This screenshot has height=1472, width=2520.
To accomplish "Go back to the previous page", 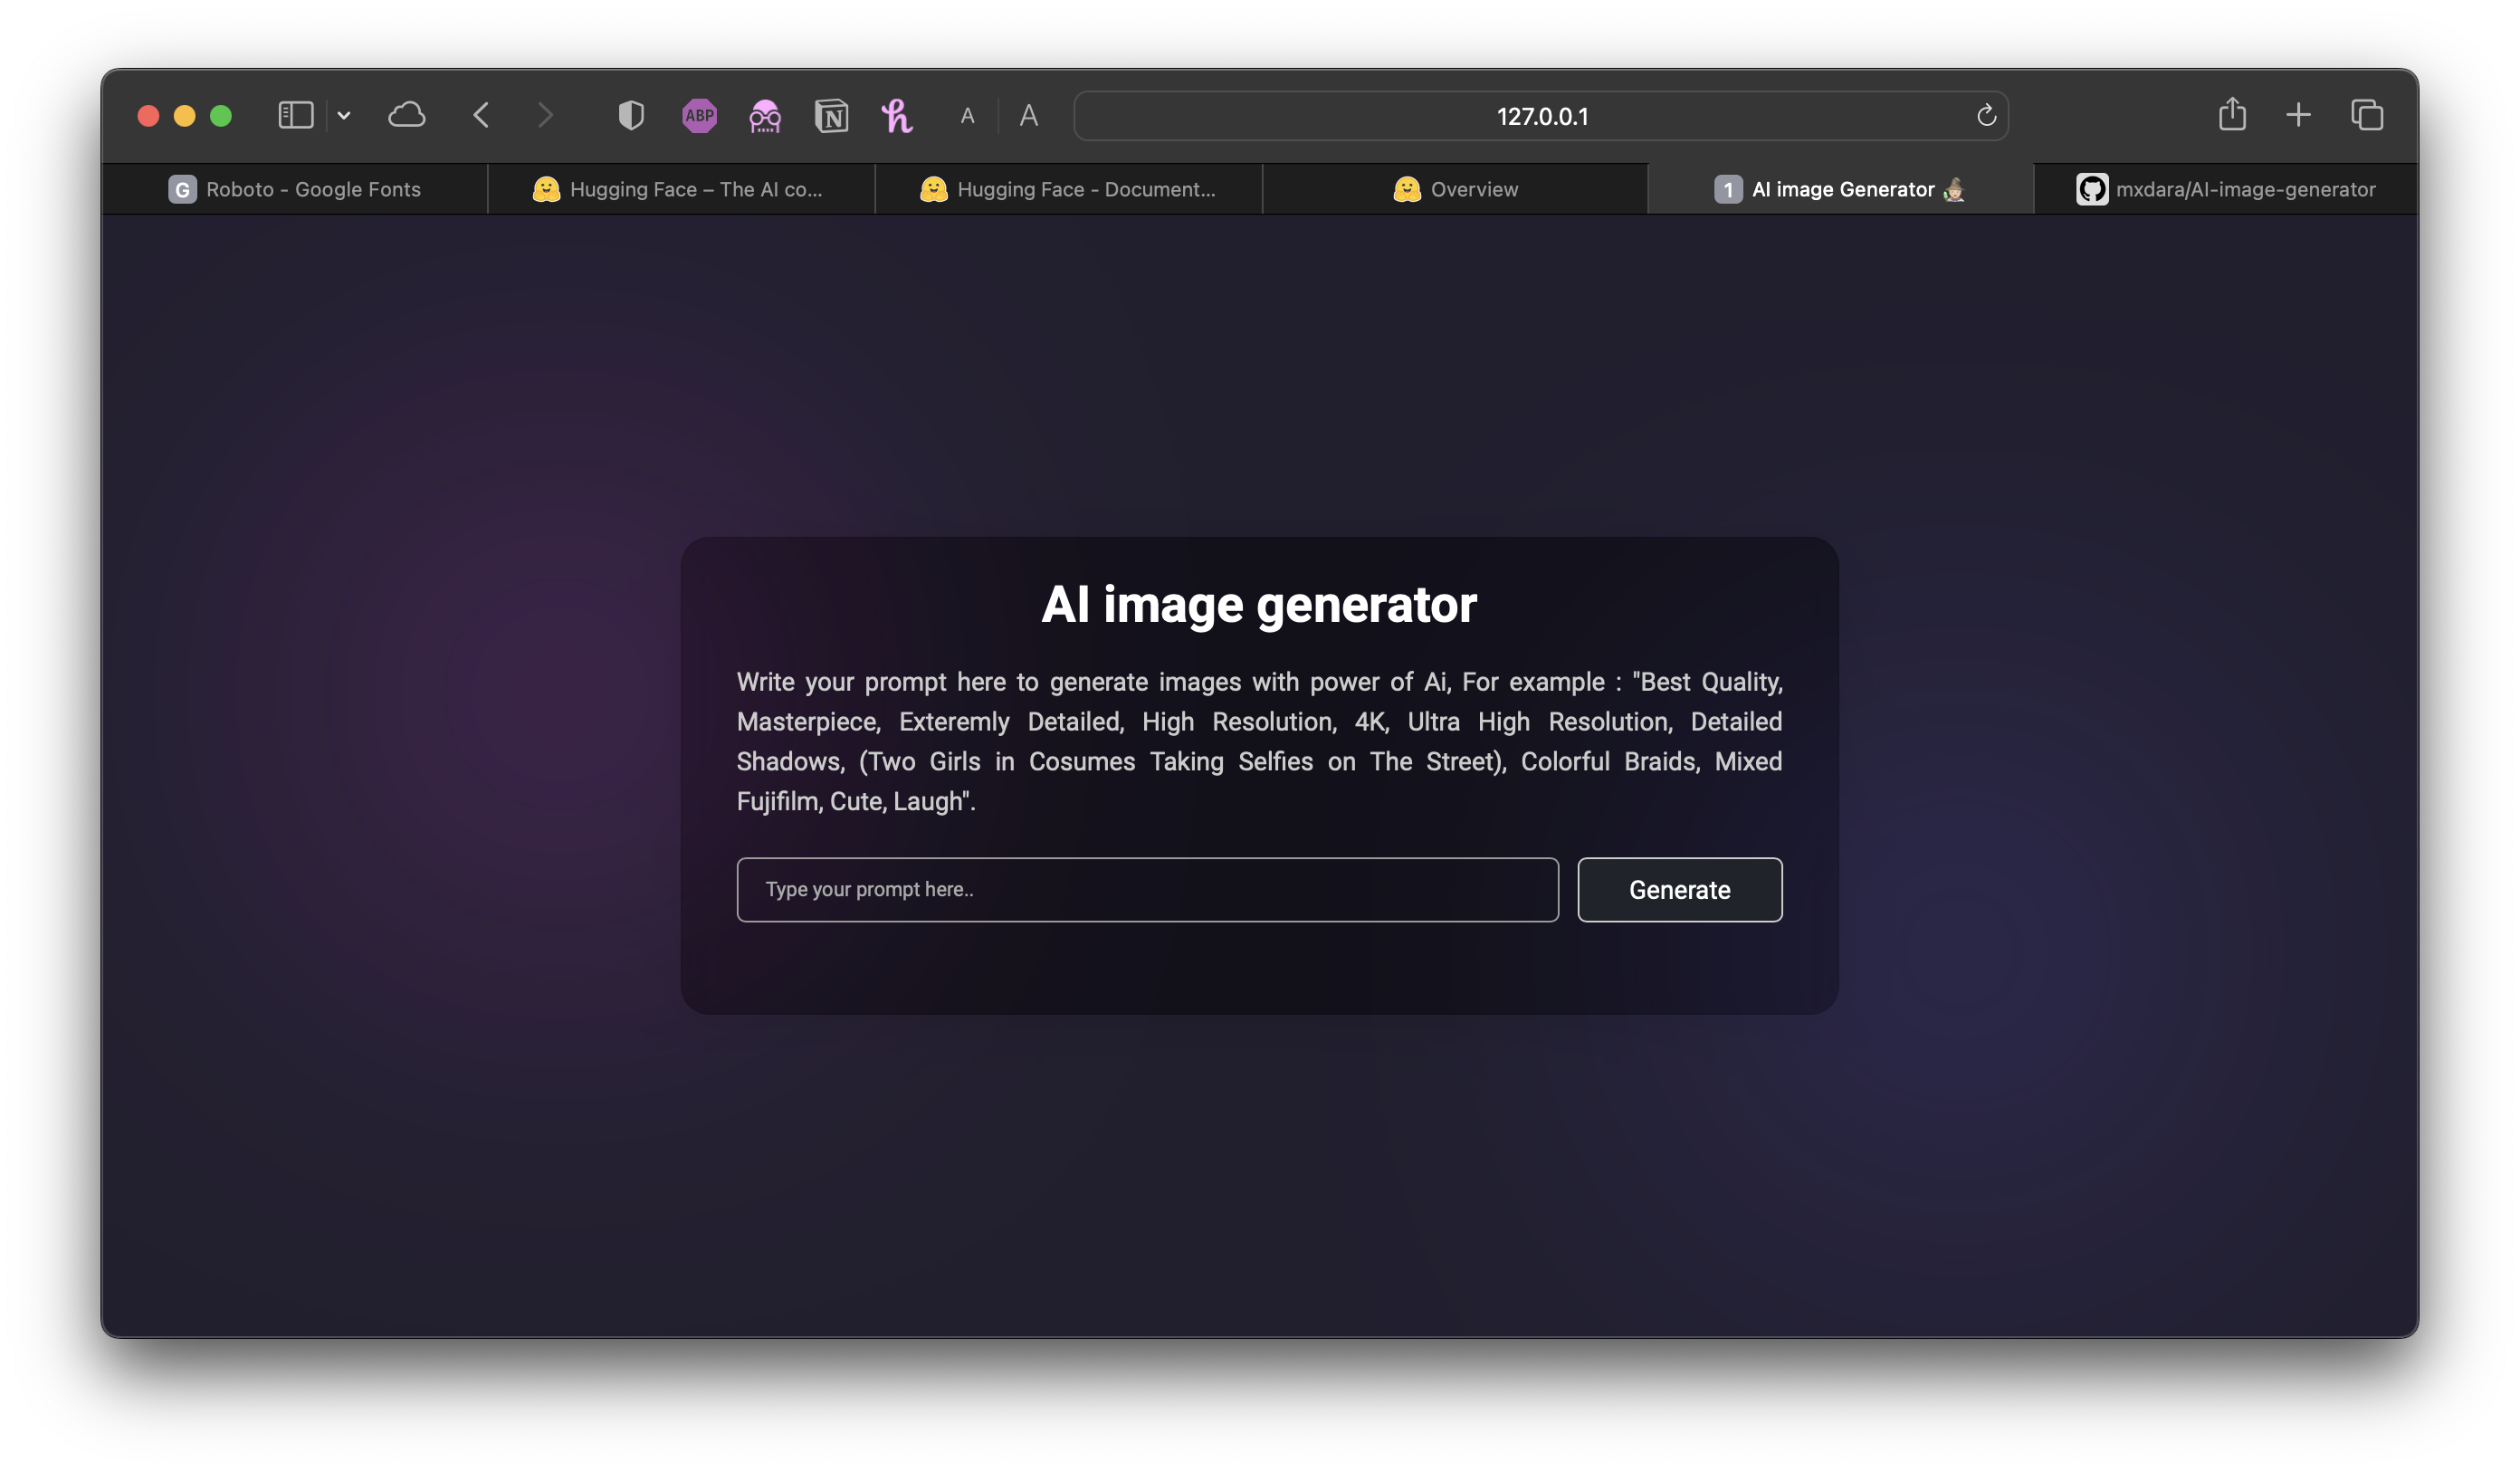I will point(481,115).
